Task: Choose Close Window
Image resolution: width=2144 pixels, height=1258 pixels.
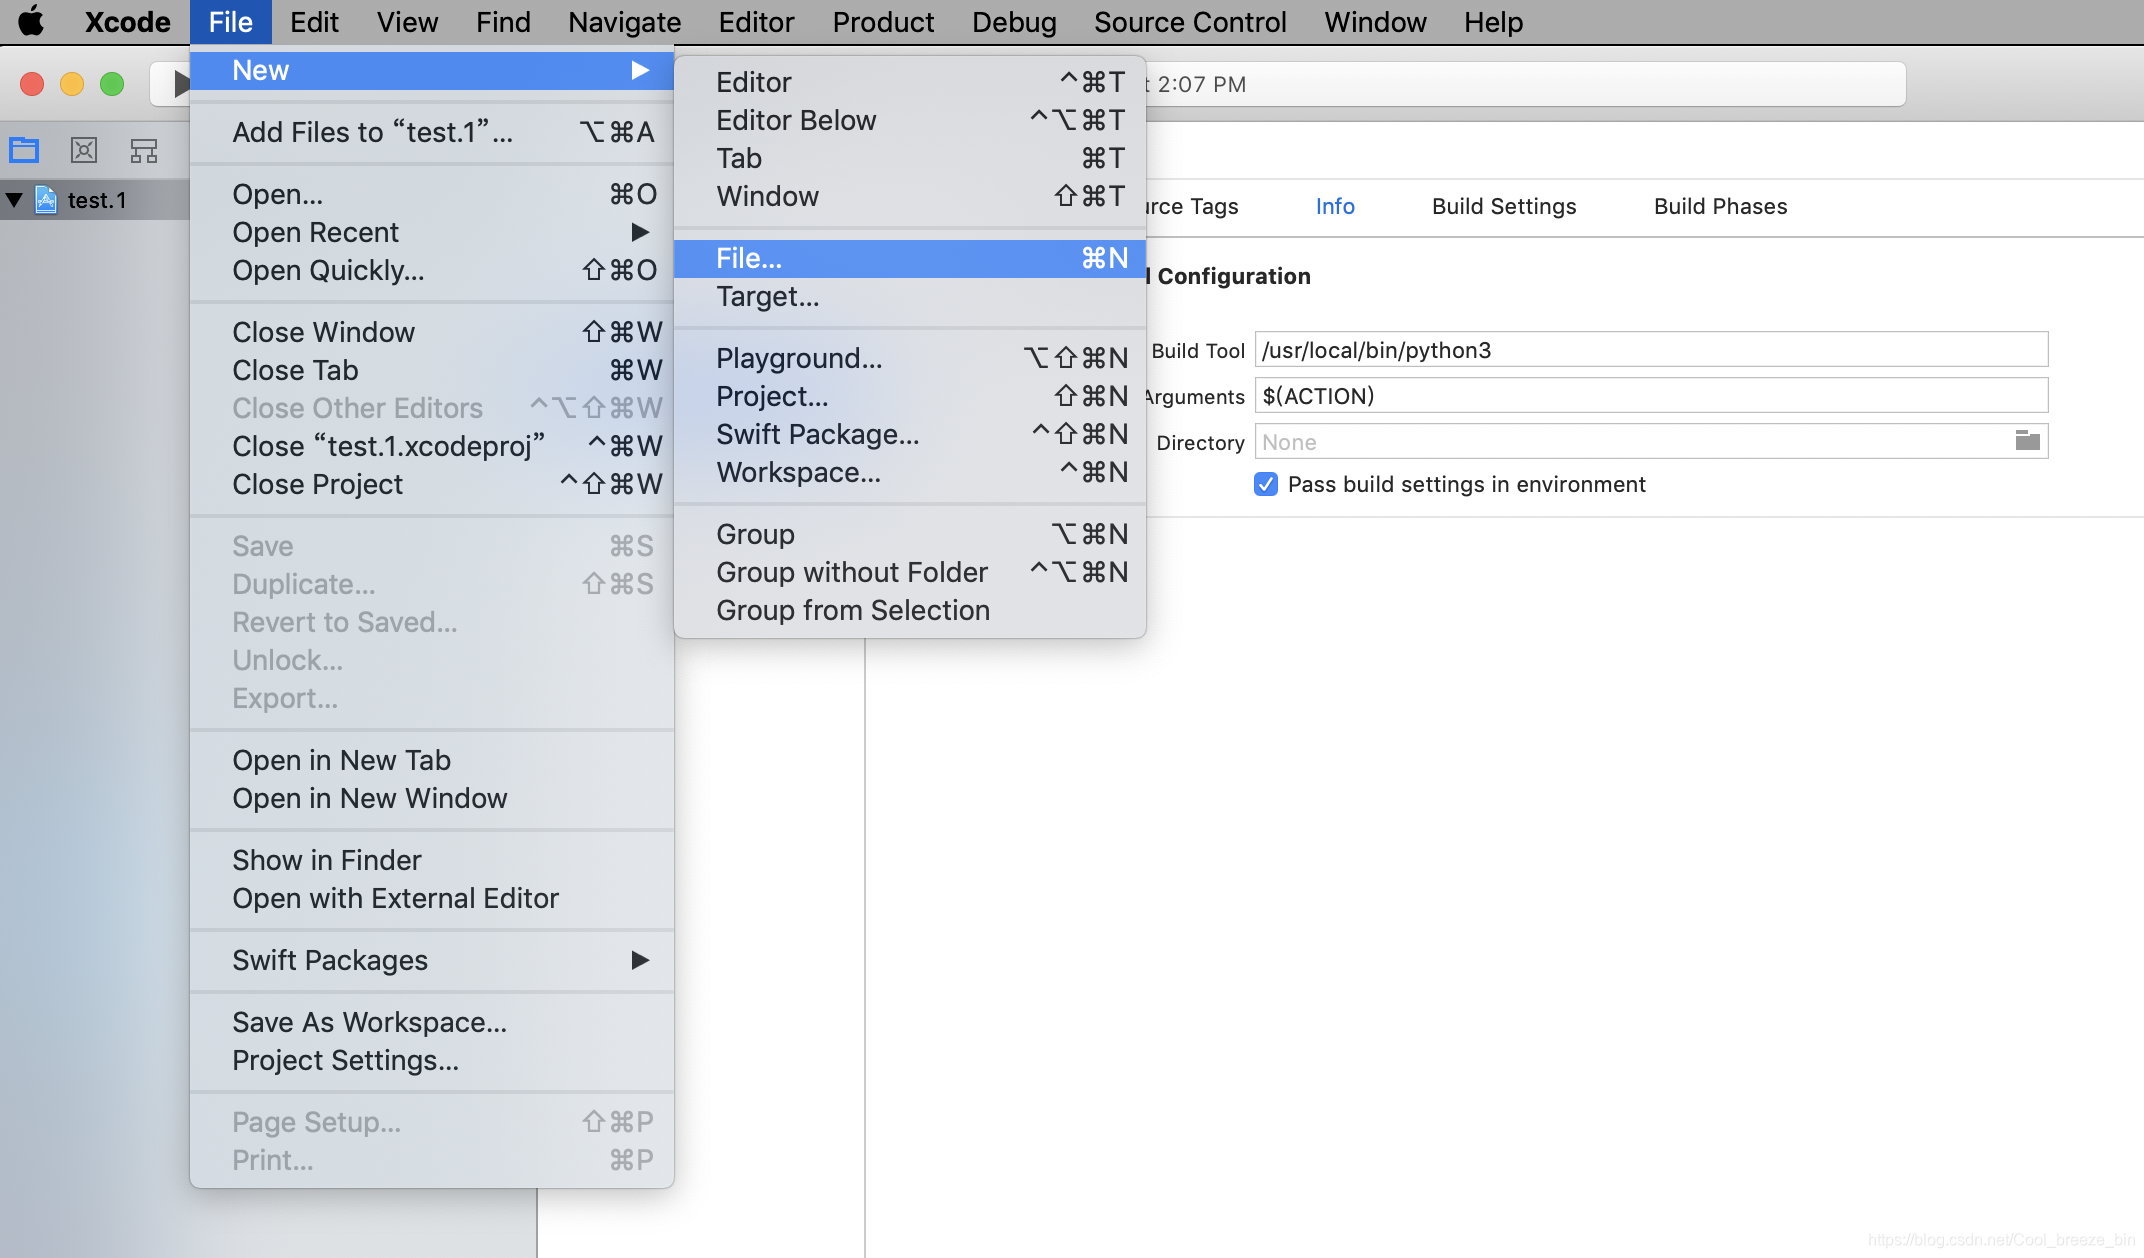Action: pyautogui.click(x=432, y=332)
